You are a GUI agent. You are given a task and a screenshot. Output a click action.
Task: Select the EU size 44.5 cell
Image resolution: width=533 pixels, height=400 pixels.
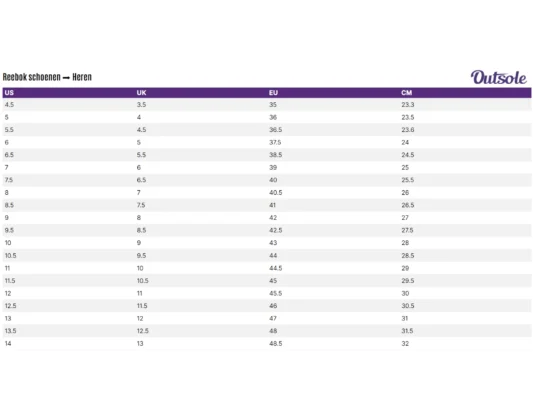[x=276, y=268]
